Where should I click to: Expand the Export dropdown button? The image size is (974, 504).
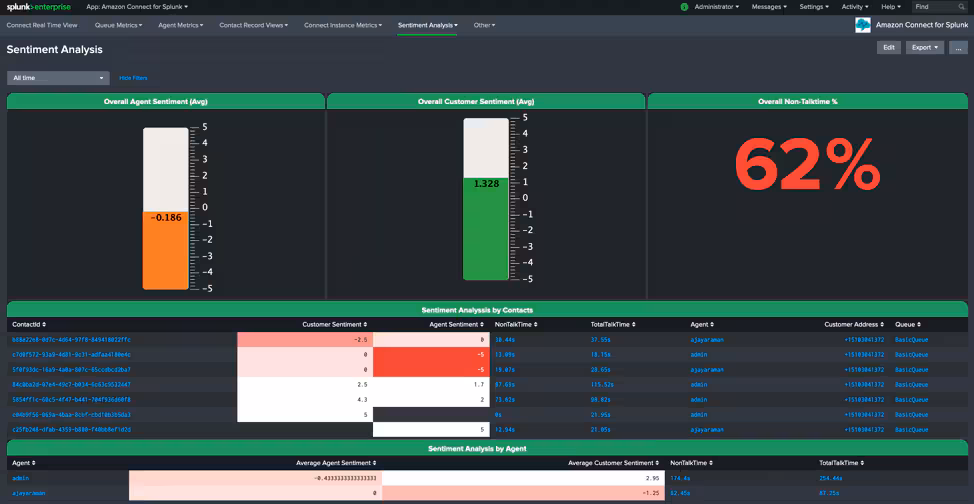924,48
